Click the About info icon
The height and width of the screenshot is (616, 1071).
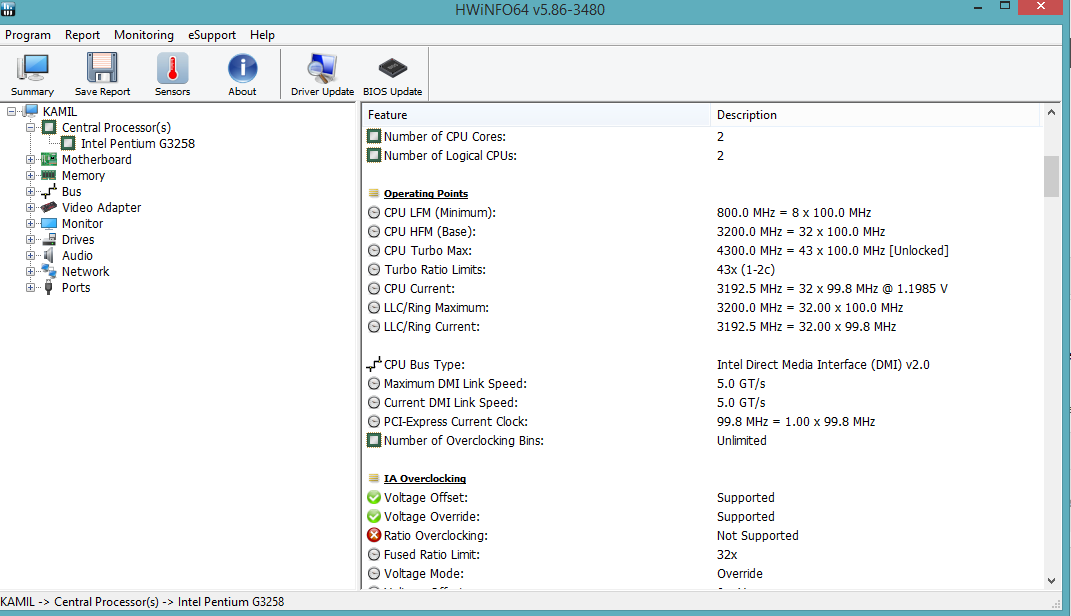click(242, 74)
